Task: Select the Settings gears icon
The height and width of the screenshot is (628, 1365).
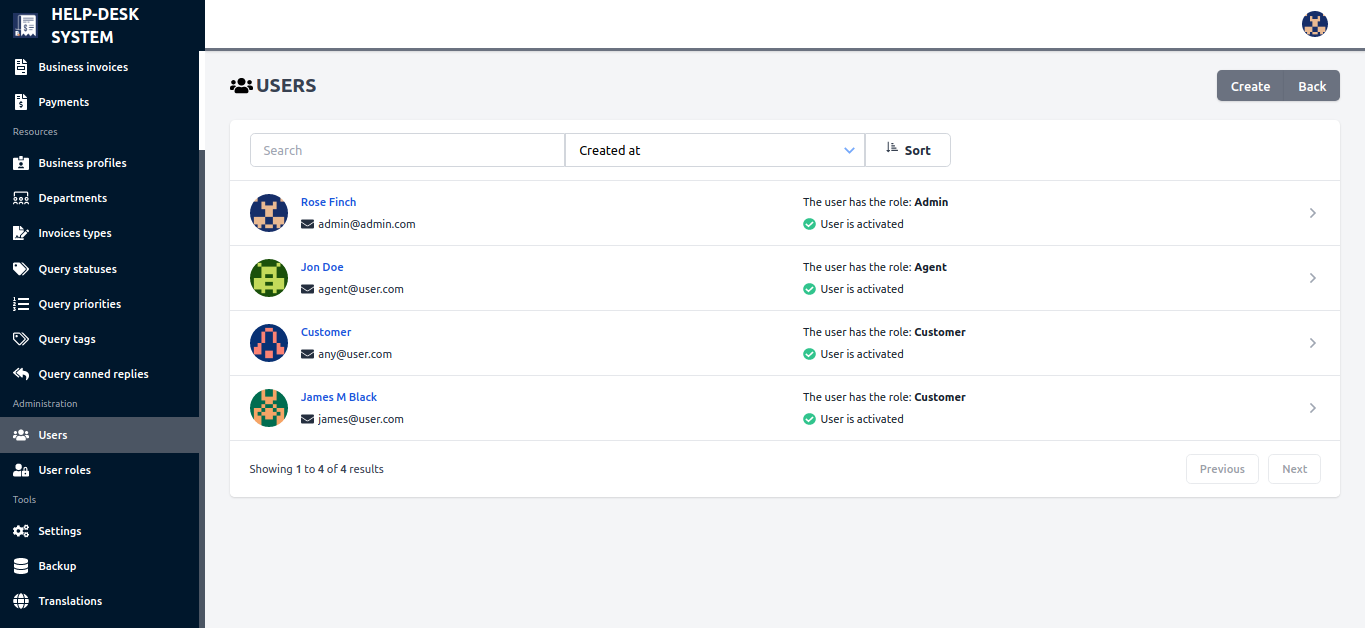Action: [x=20, y=531]
